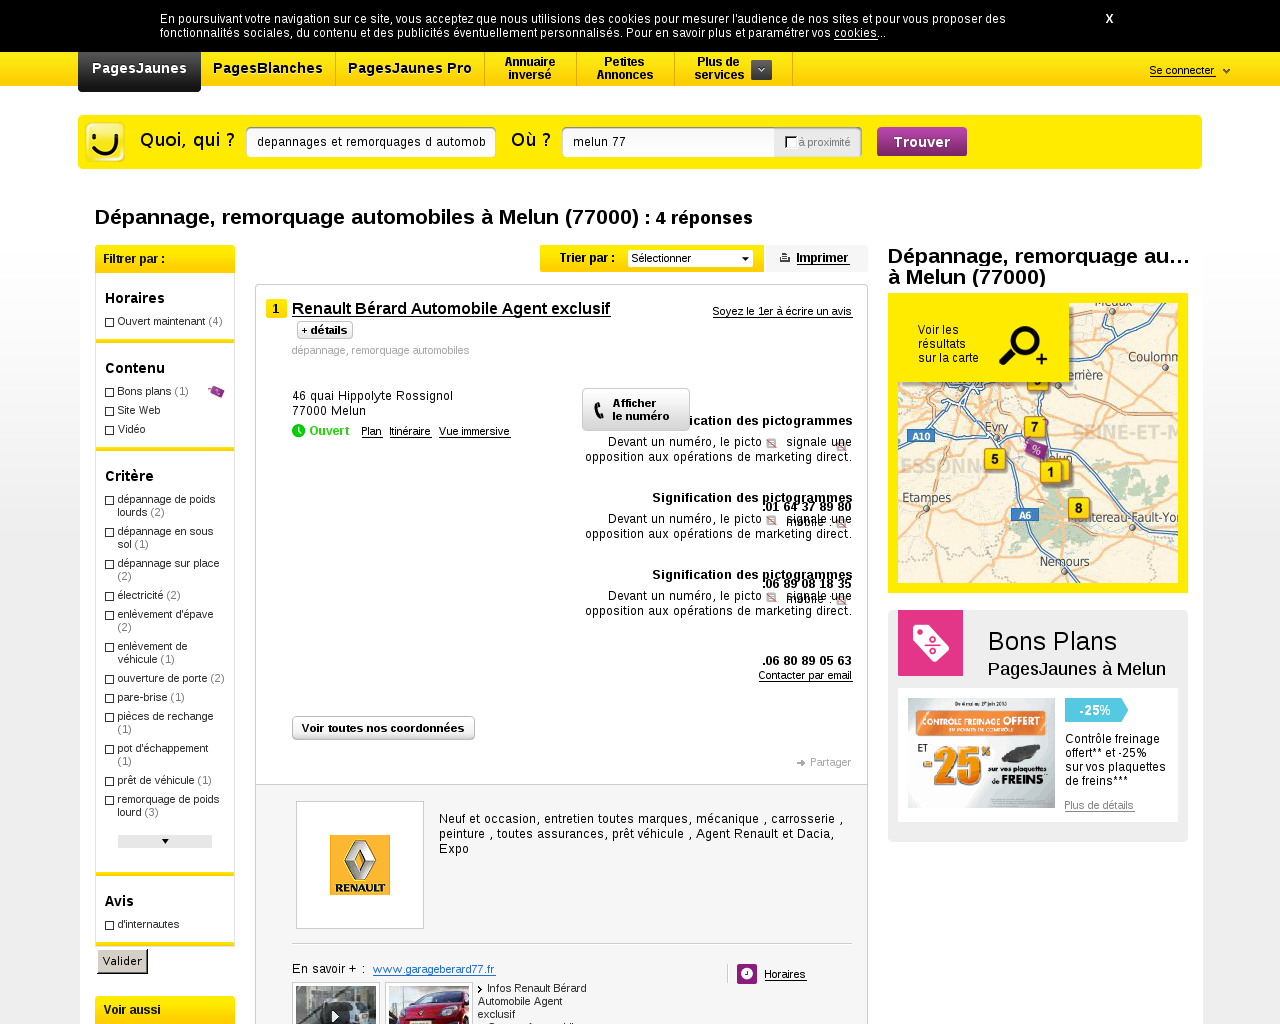Click map marker number 8
This screenshot has height=1024, width=1280.
click(x=1078, y=508)
